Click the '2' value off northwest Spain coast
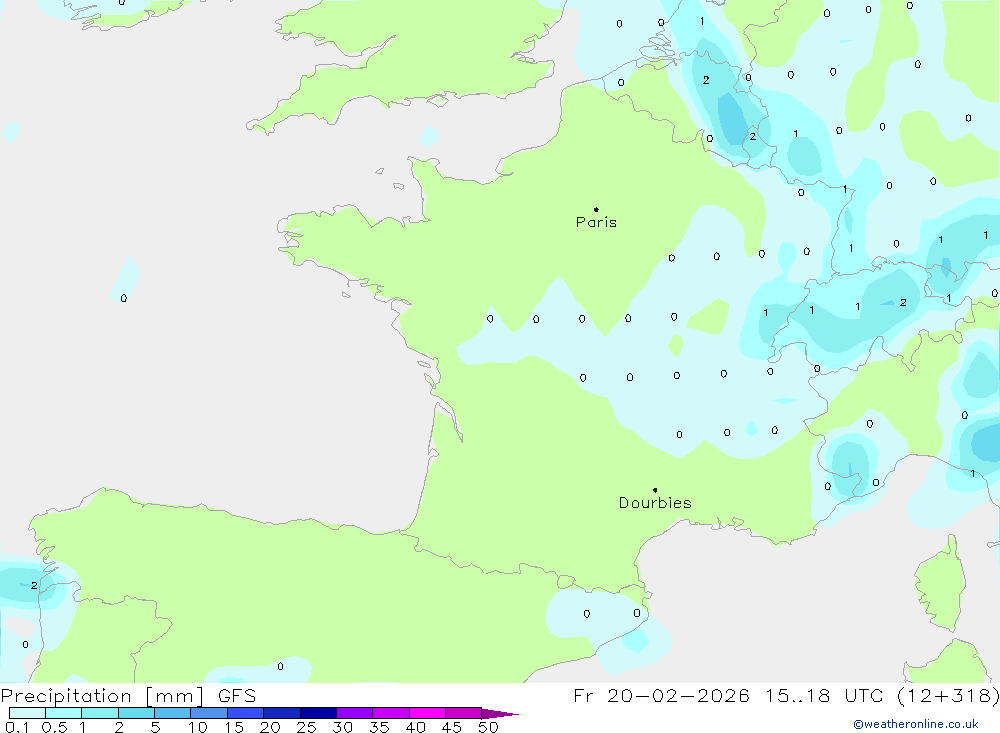This screenshot has height=733, width=1000. point(34,585)
